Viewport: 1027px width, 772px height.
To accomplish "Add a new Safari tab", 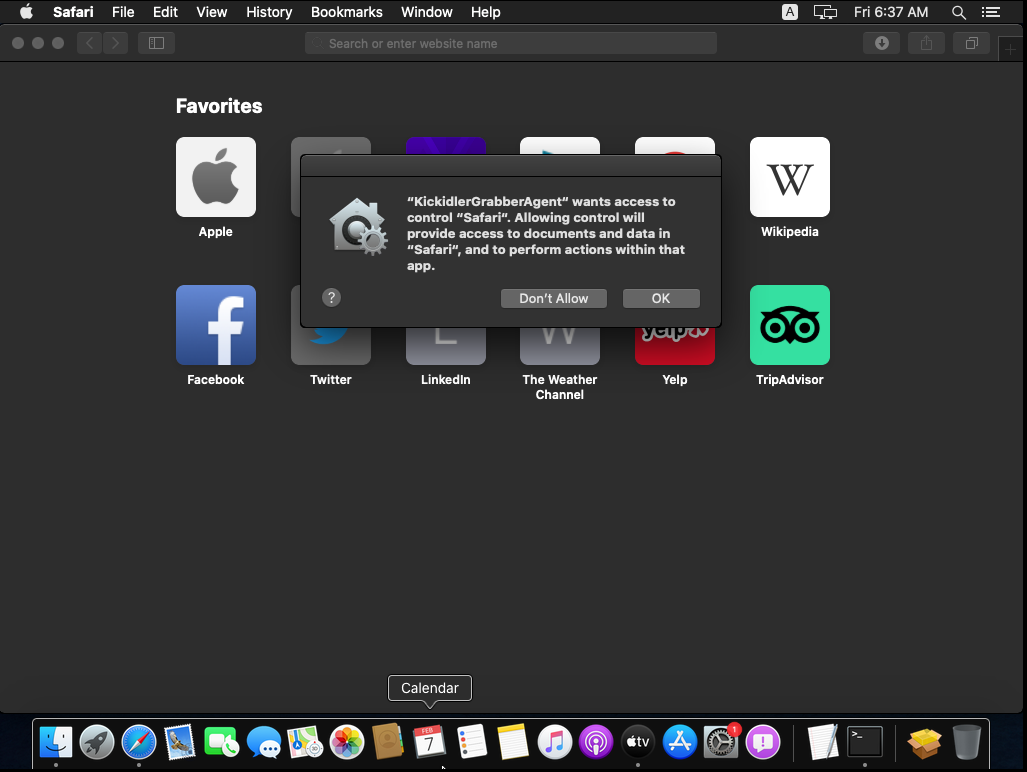I will [1010, 50].
